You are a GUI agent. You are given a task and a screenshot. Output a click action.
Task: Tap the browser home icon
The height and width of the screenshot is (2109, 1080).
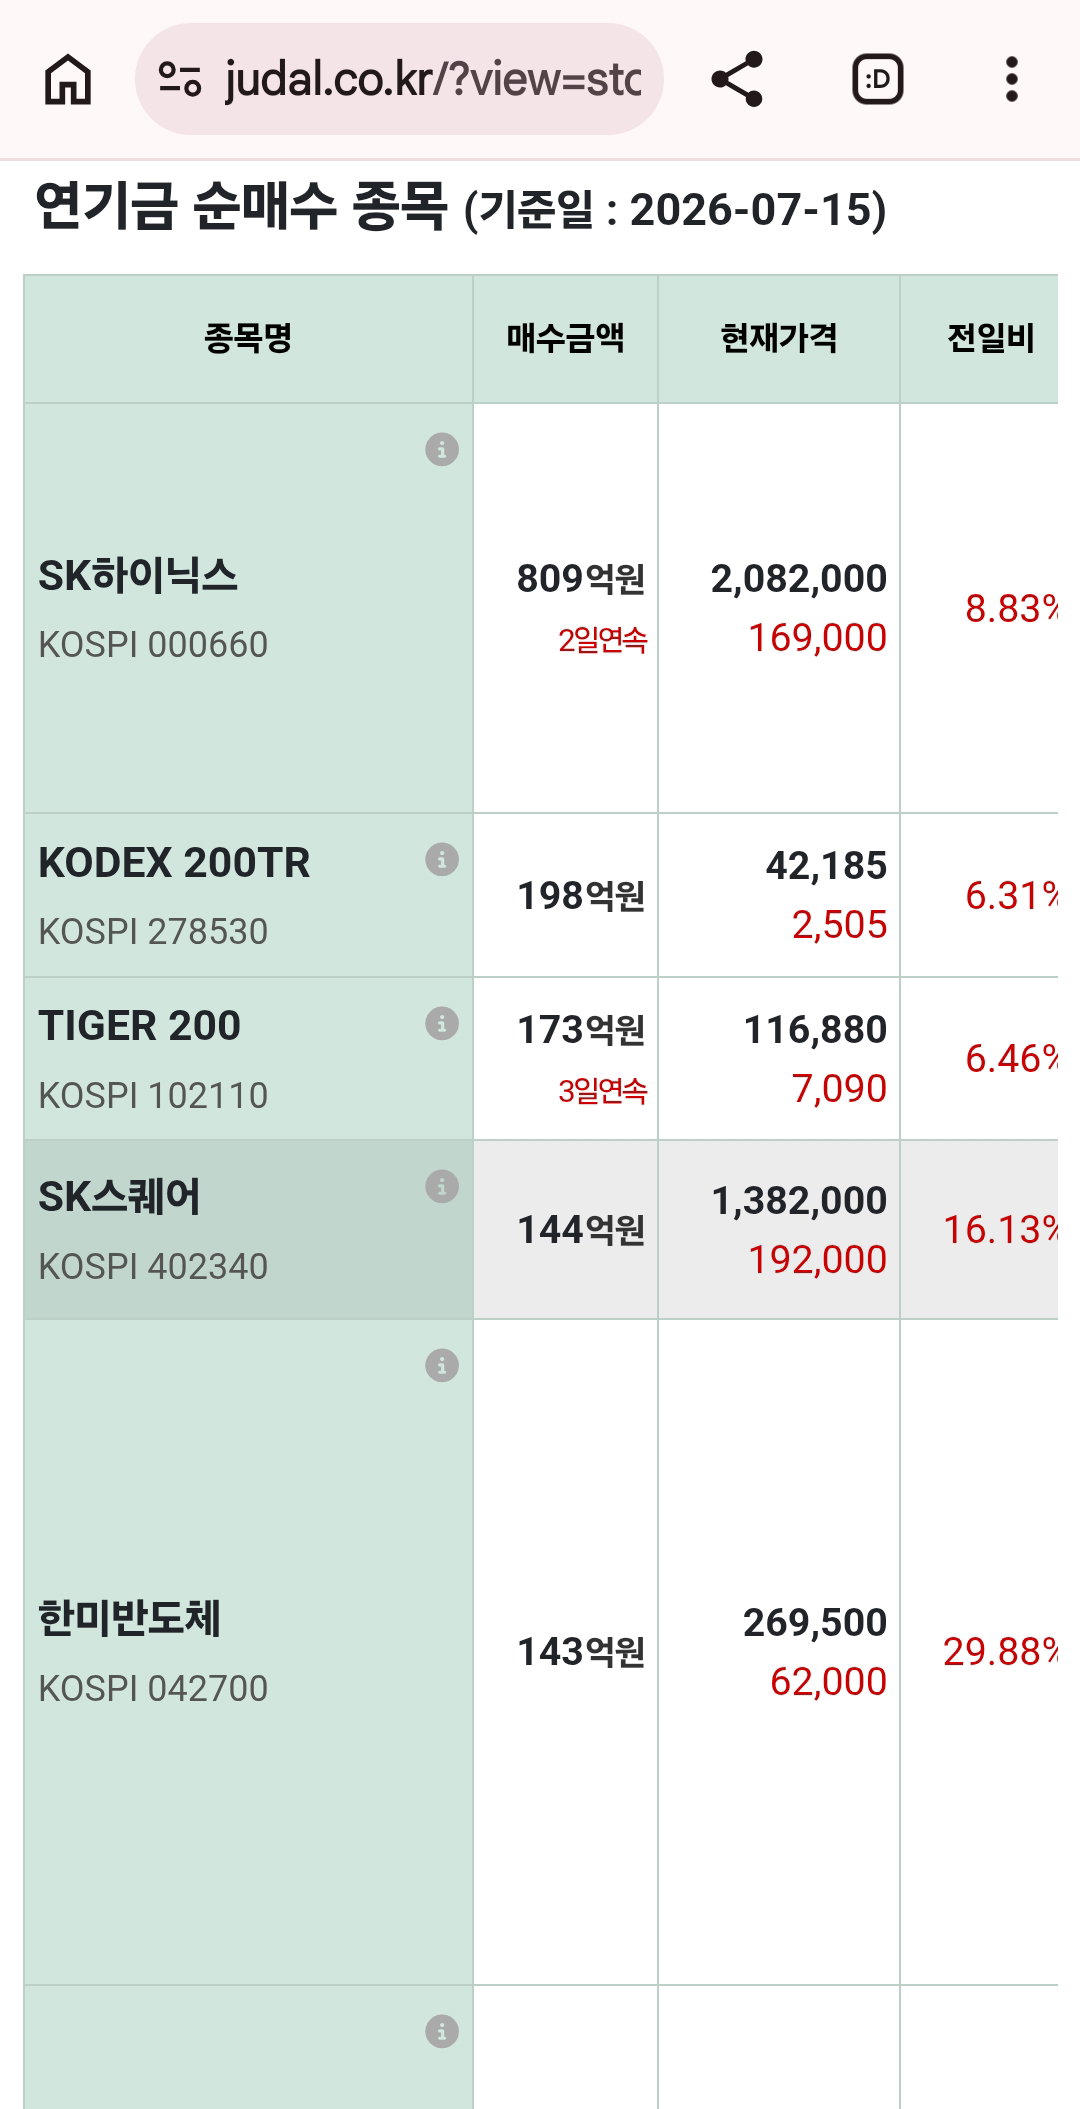[x=68, y=80]
